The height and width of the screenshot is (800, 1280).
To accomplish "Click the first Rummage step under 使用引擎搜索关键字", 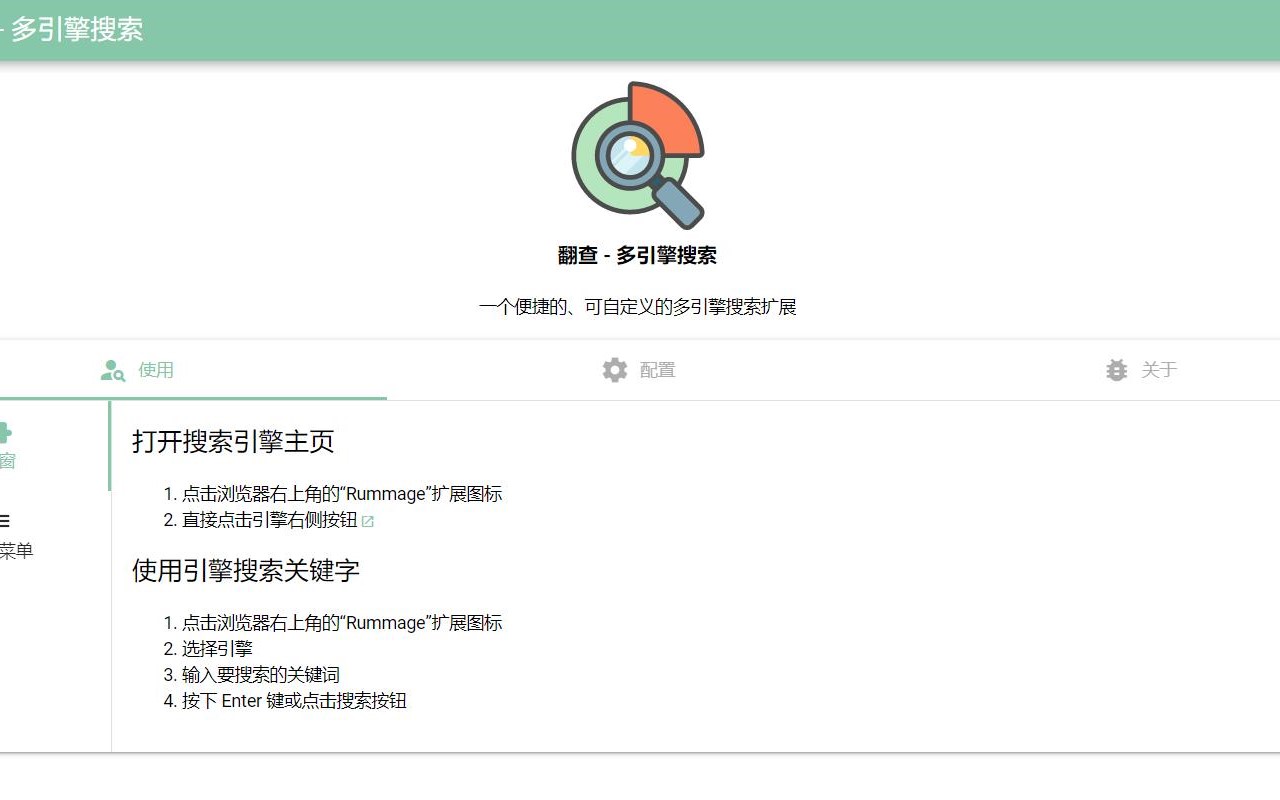I will pos(342,623).
